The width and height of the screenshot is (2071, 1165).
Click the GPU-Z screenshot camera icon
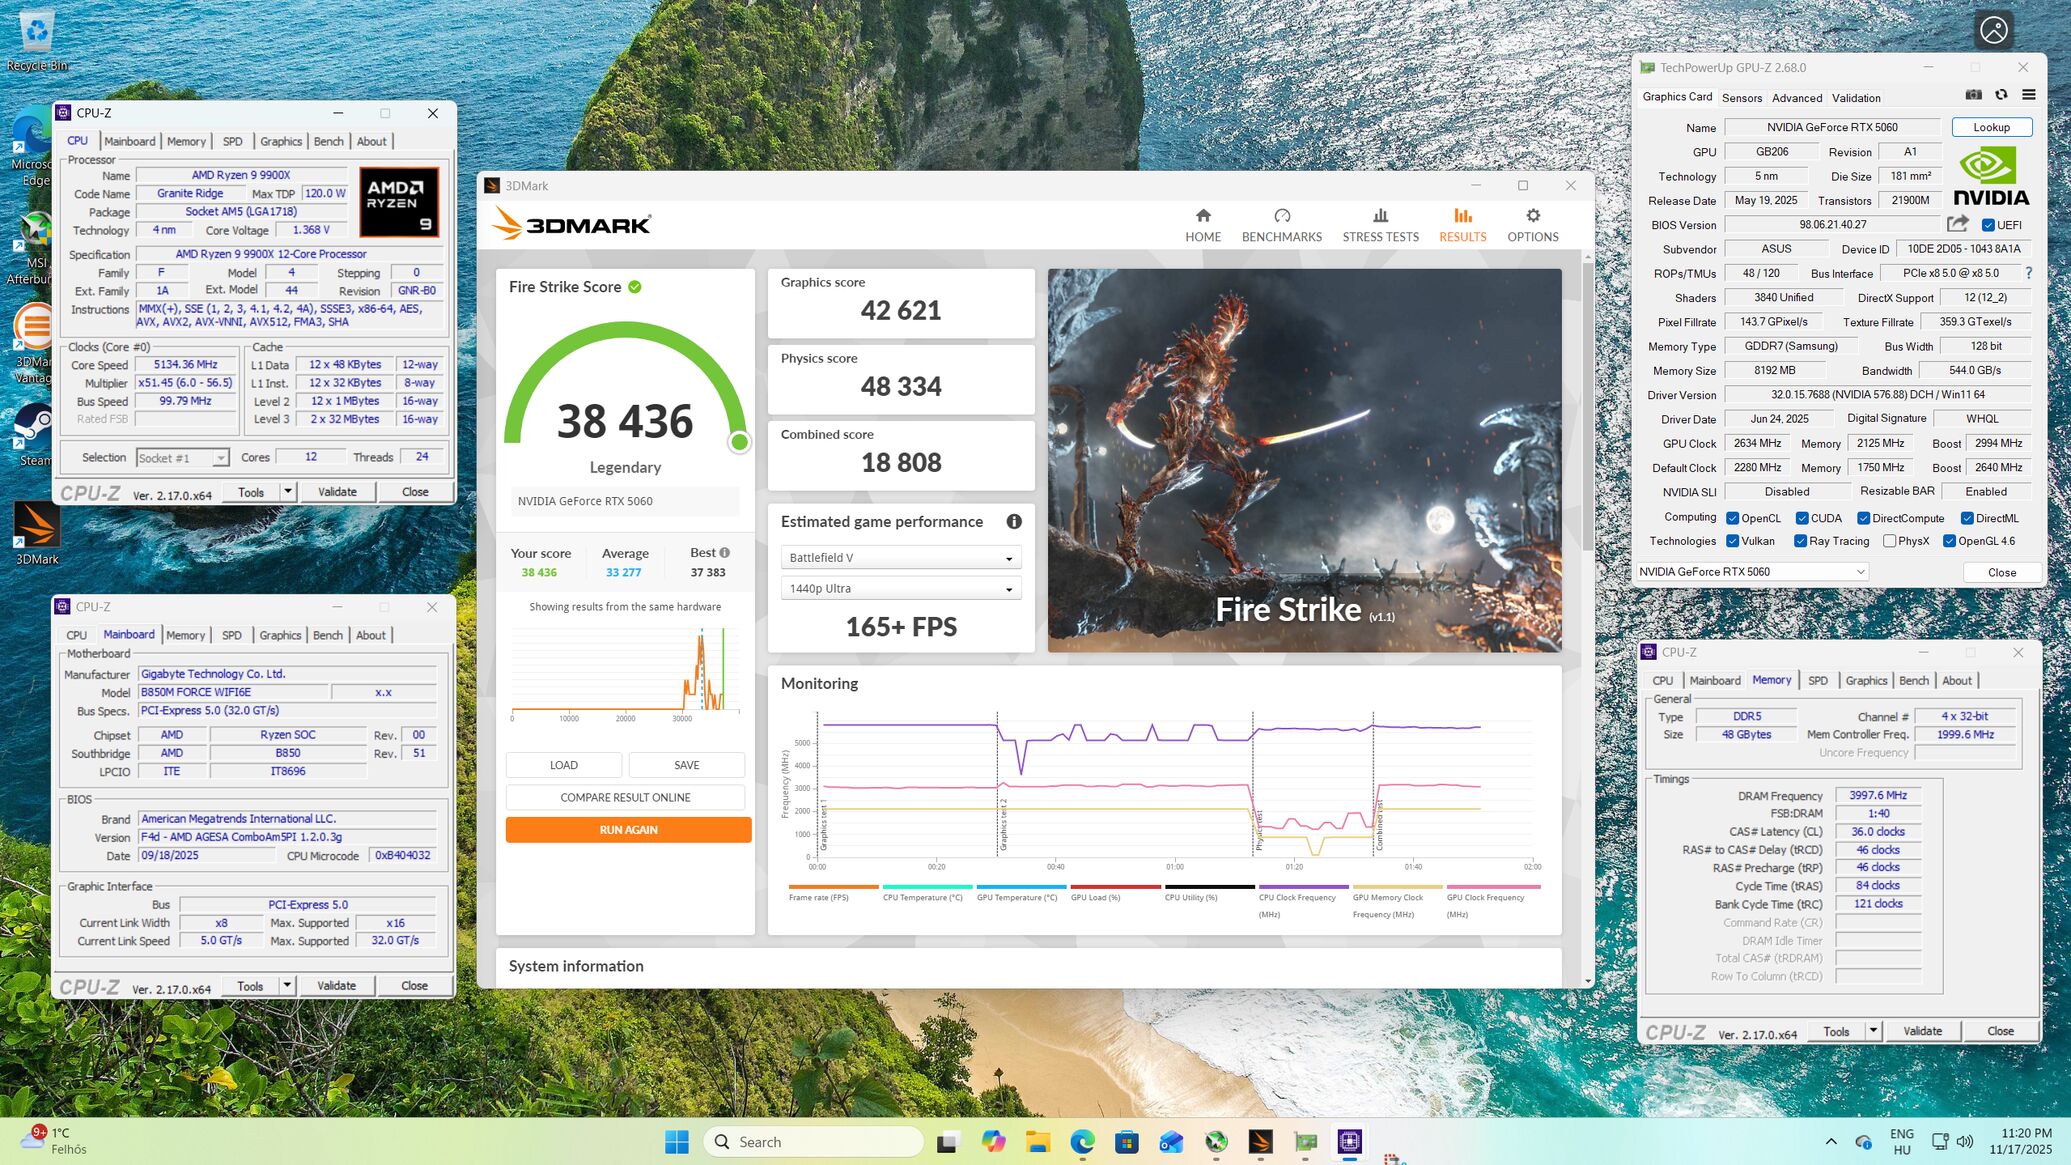coord(1973,95)
